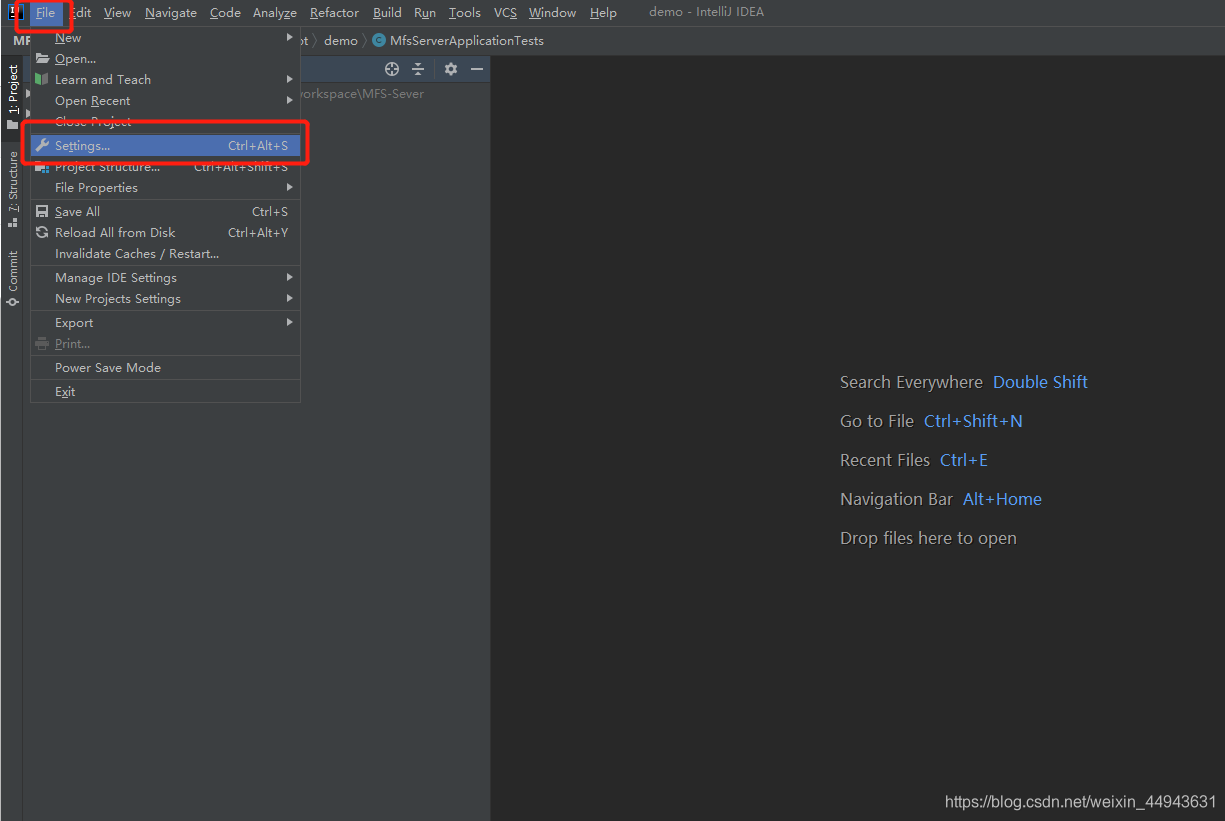Open the Project panel gear options

pos(451,69)
